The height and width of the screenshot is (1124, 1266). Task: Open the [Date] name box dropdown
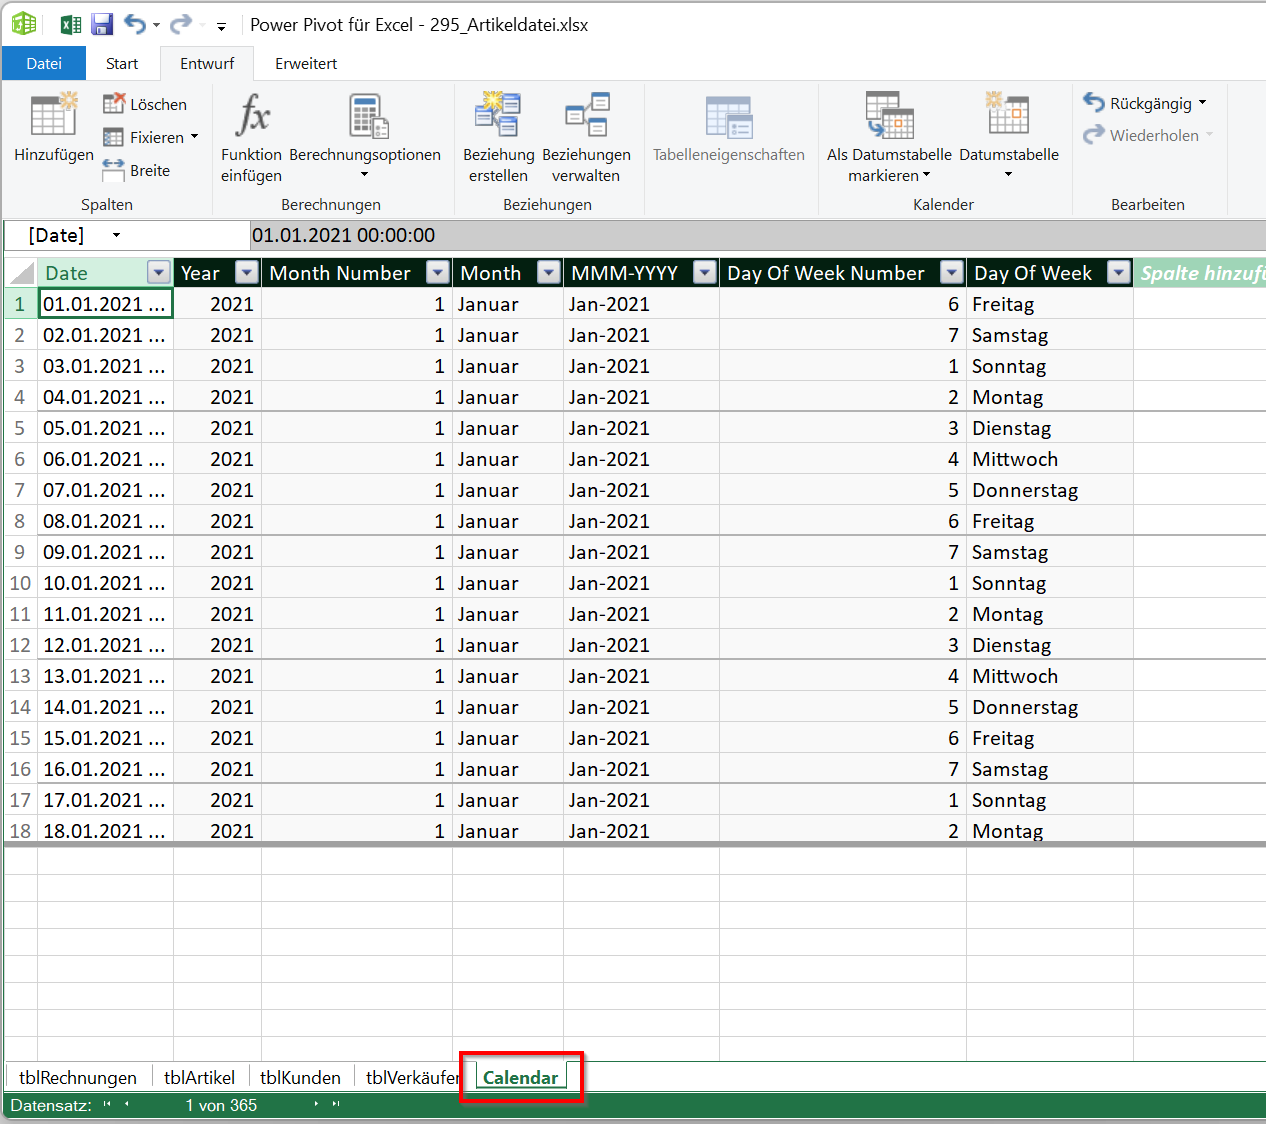116,235
